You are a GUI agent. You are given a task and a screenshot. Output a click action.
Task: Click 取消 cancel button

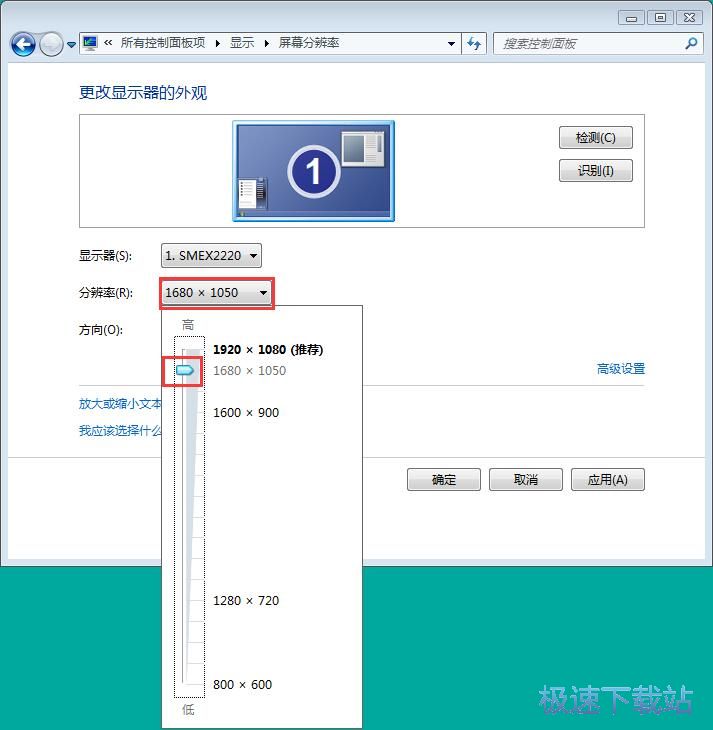(526, 480)
